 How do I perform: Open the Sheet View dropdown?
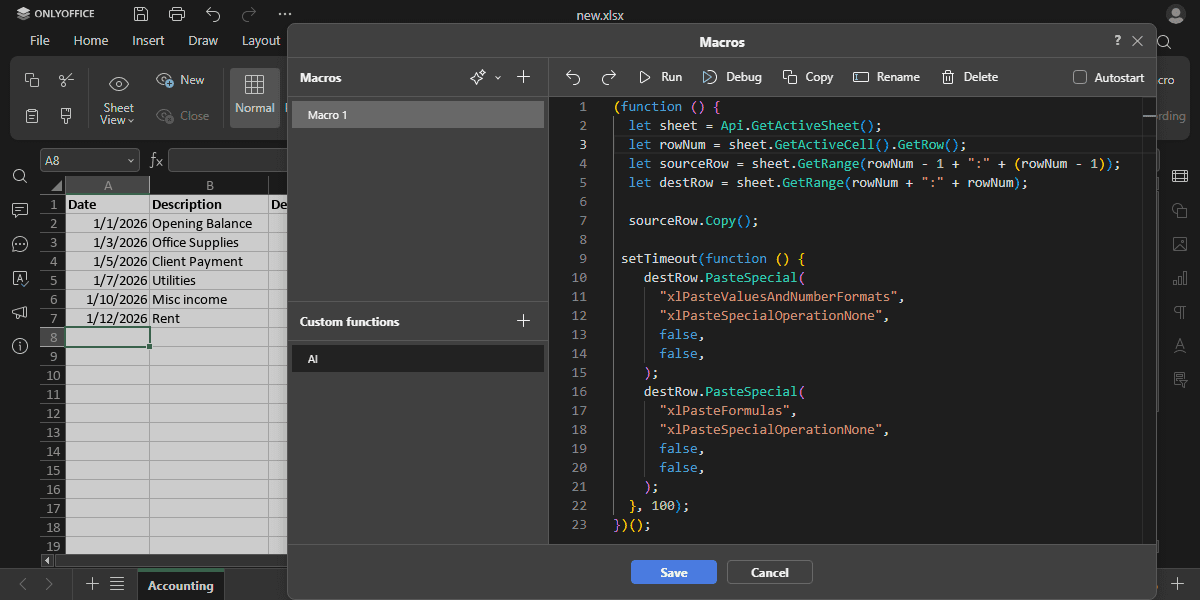pos(118,113)
